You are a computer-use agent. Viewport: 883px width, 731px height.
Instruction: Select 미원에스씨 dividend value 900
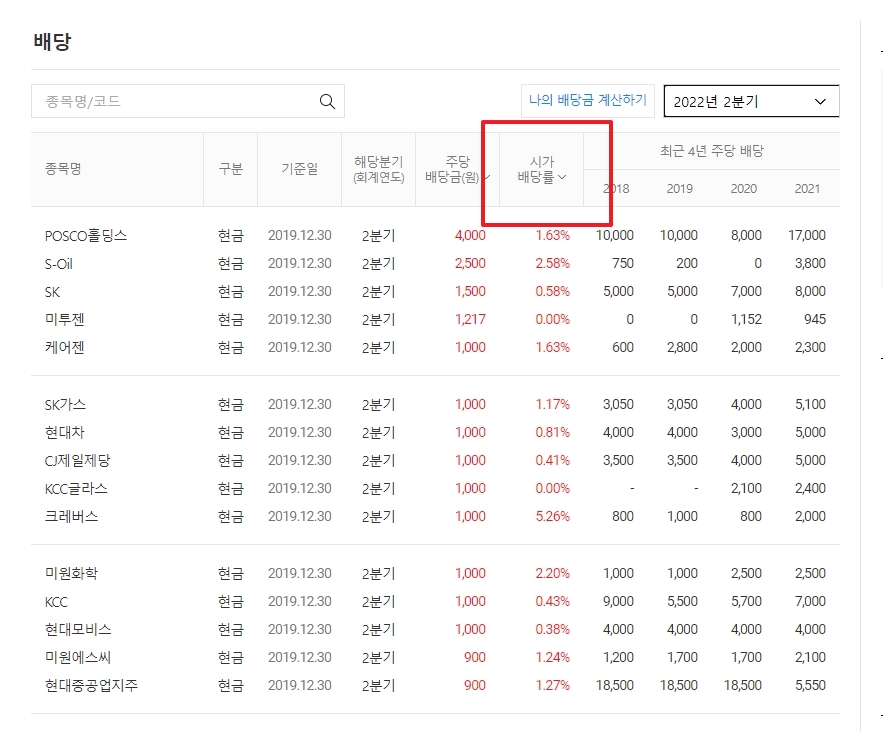point(475,657)
